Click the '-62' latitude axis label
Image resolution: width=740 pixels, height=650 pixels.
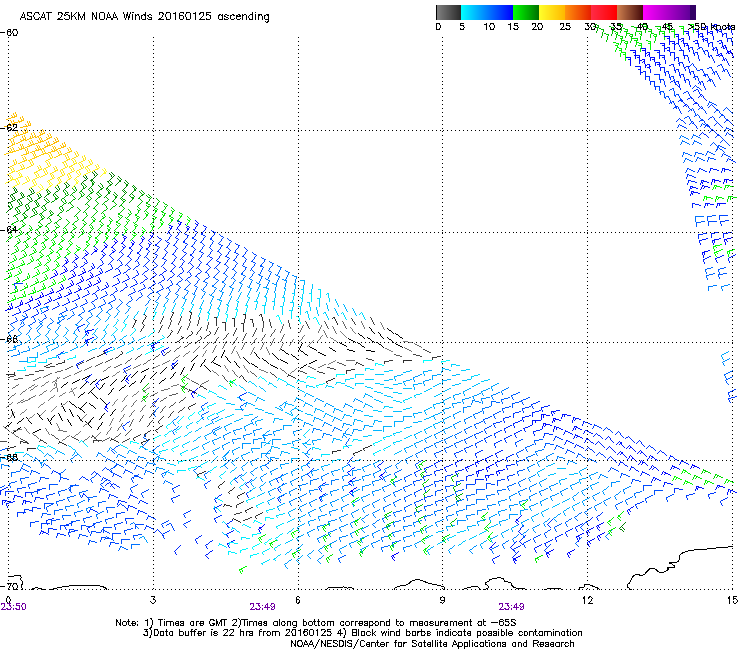9,127
